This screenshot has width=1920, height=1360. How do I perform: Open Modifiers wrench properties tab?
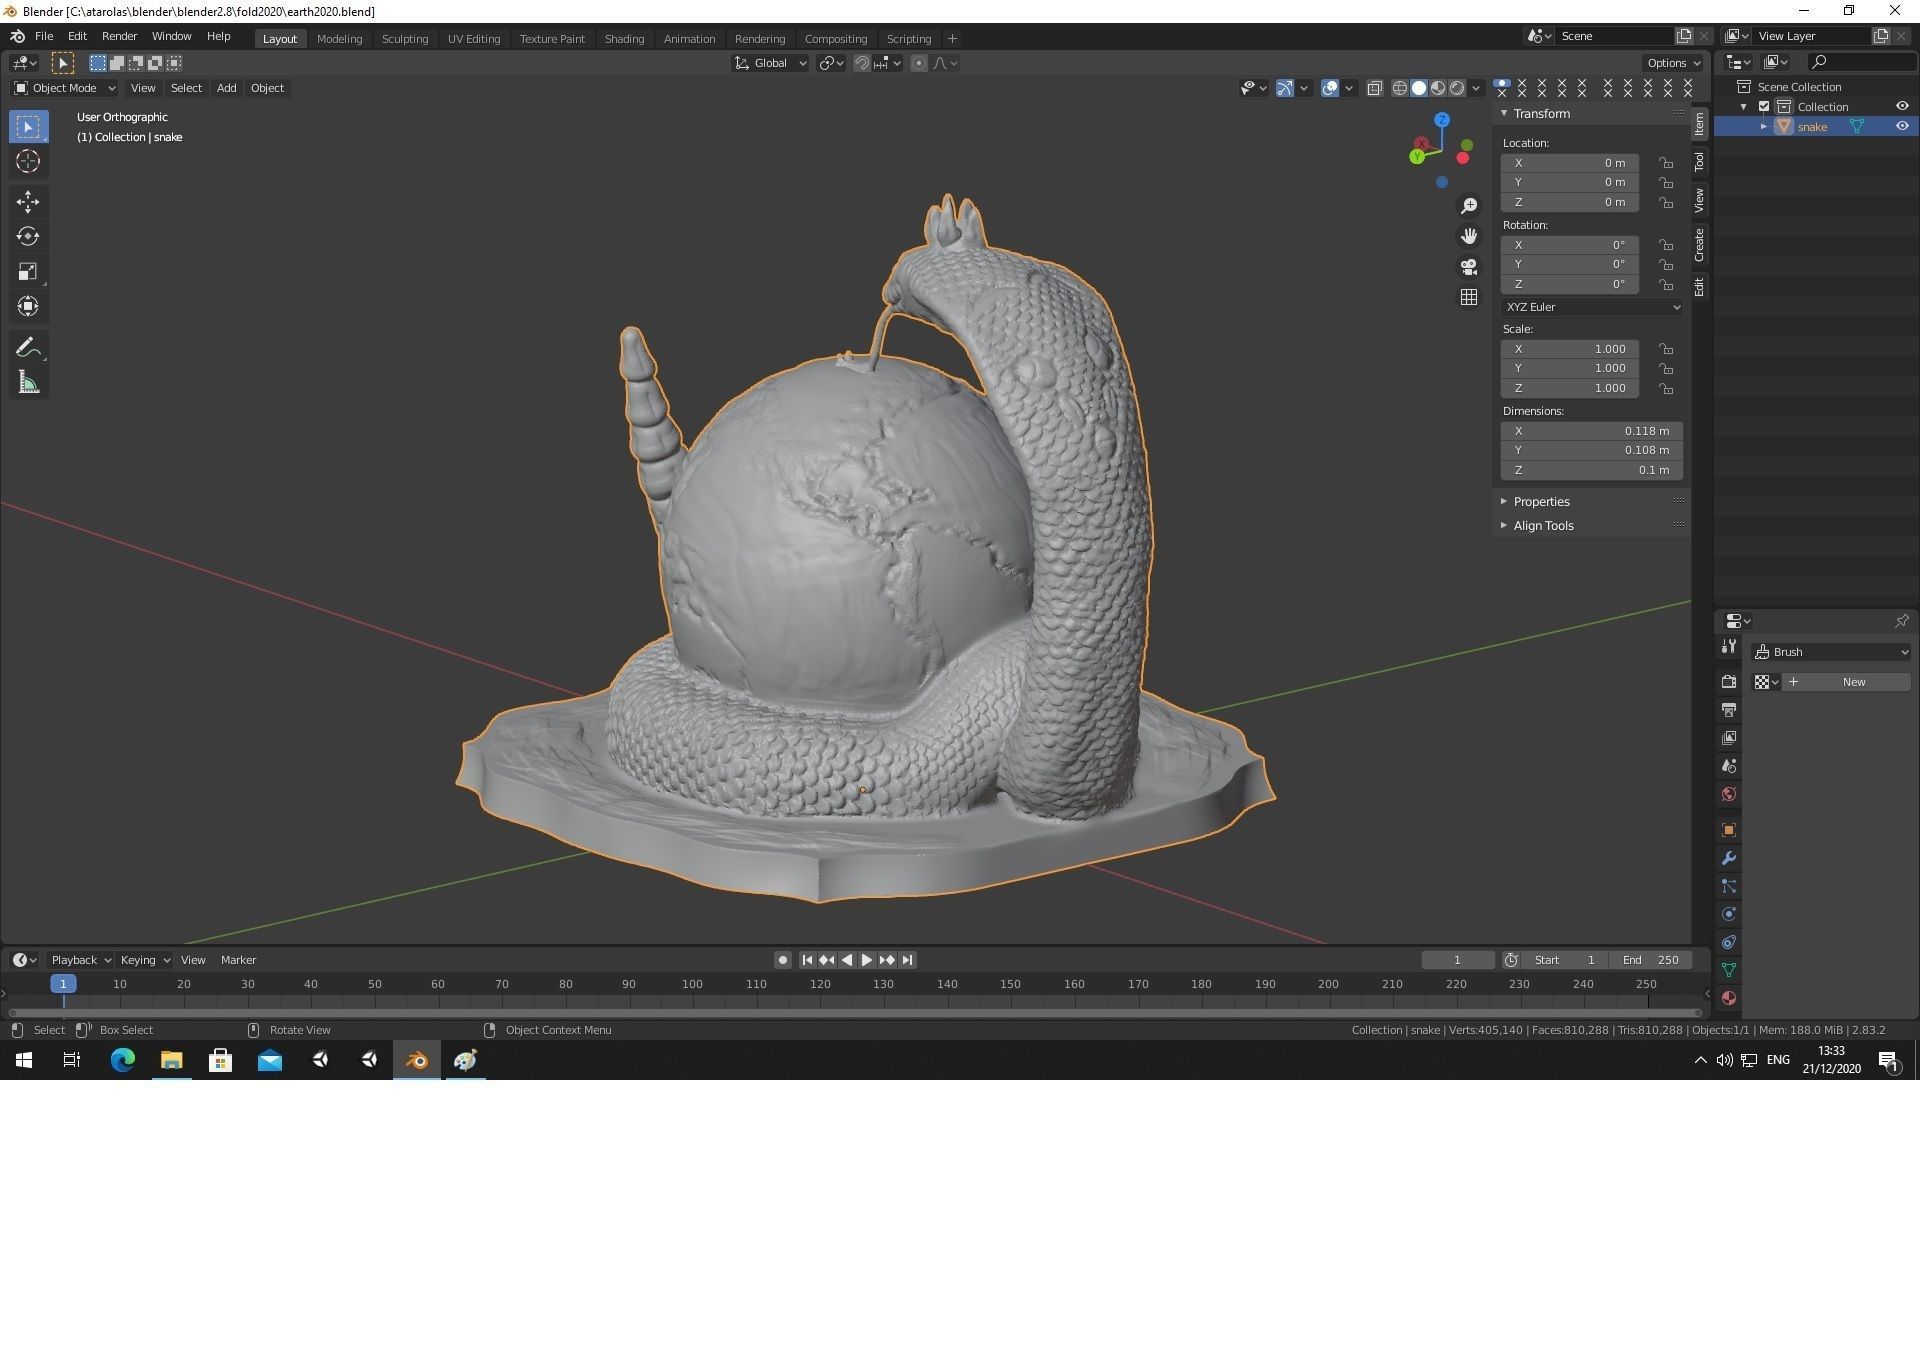1729,858
